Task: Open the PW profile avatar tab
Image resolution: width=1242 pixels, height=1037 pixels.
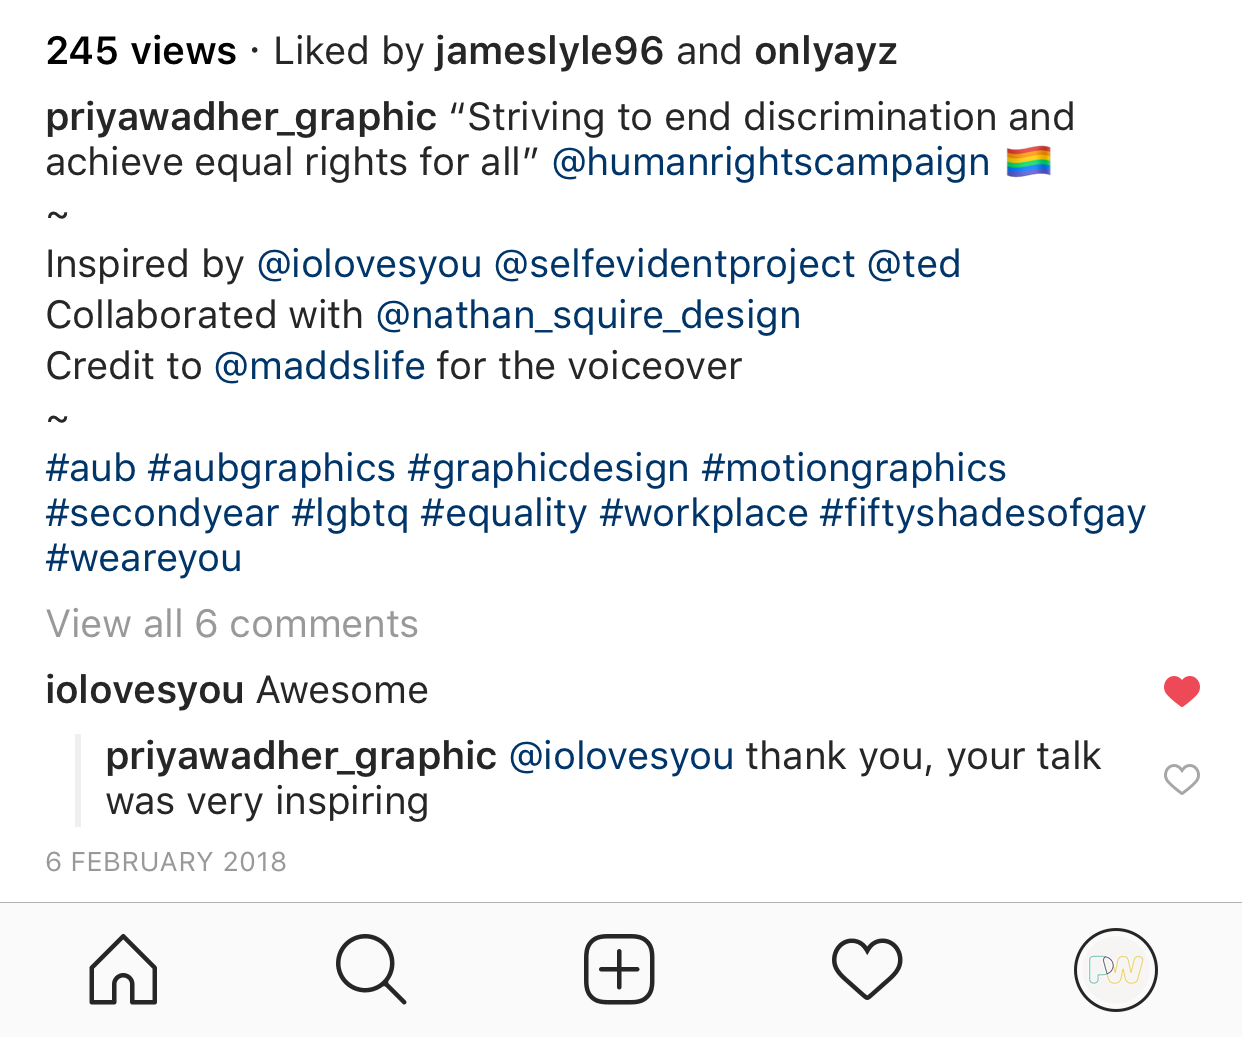Action: click(x=1115, y=970)
